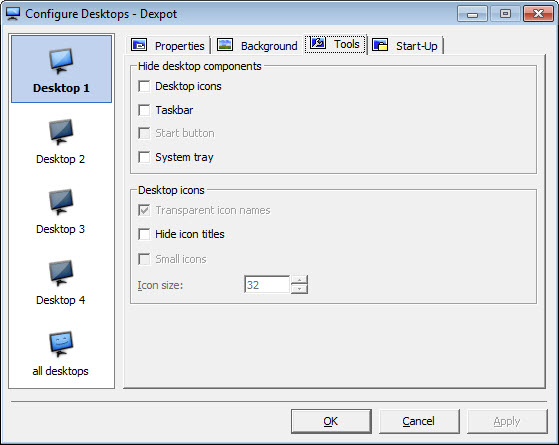559x445 pixels.
Task: Click the Start-Up tab folder icon
Action: coord(380,45)
